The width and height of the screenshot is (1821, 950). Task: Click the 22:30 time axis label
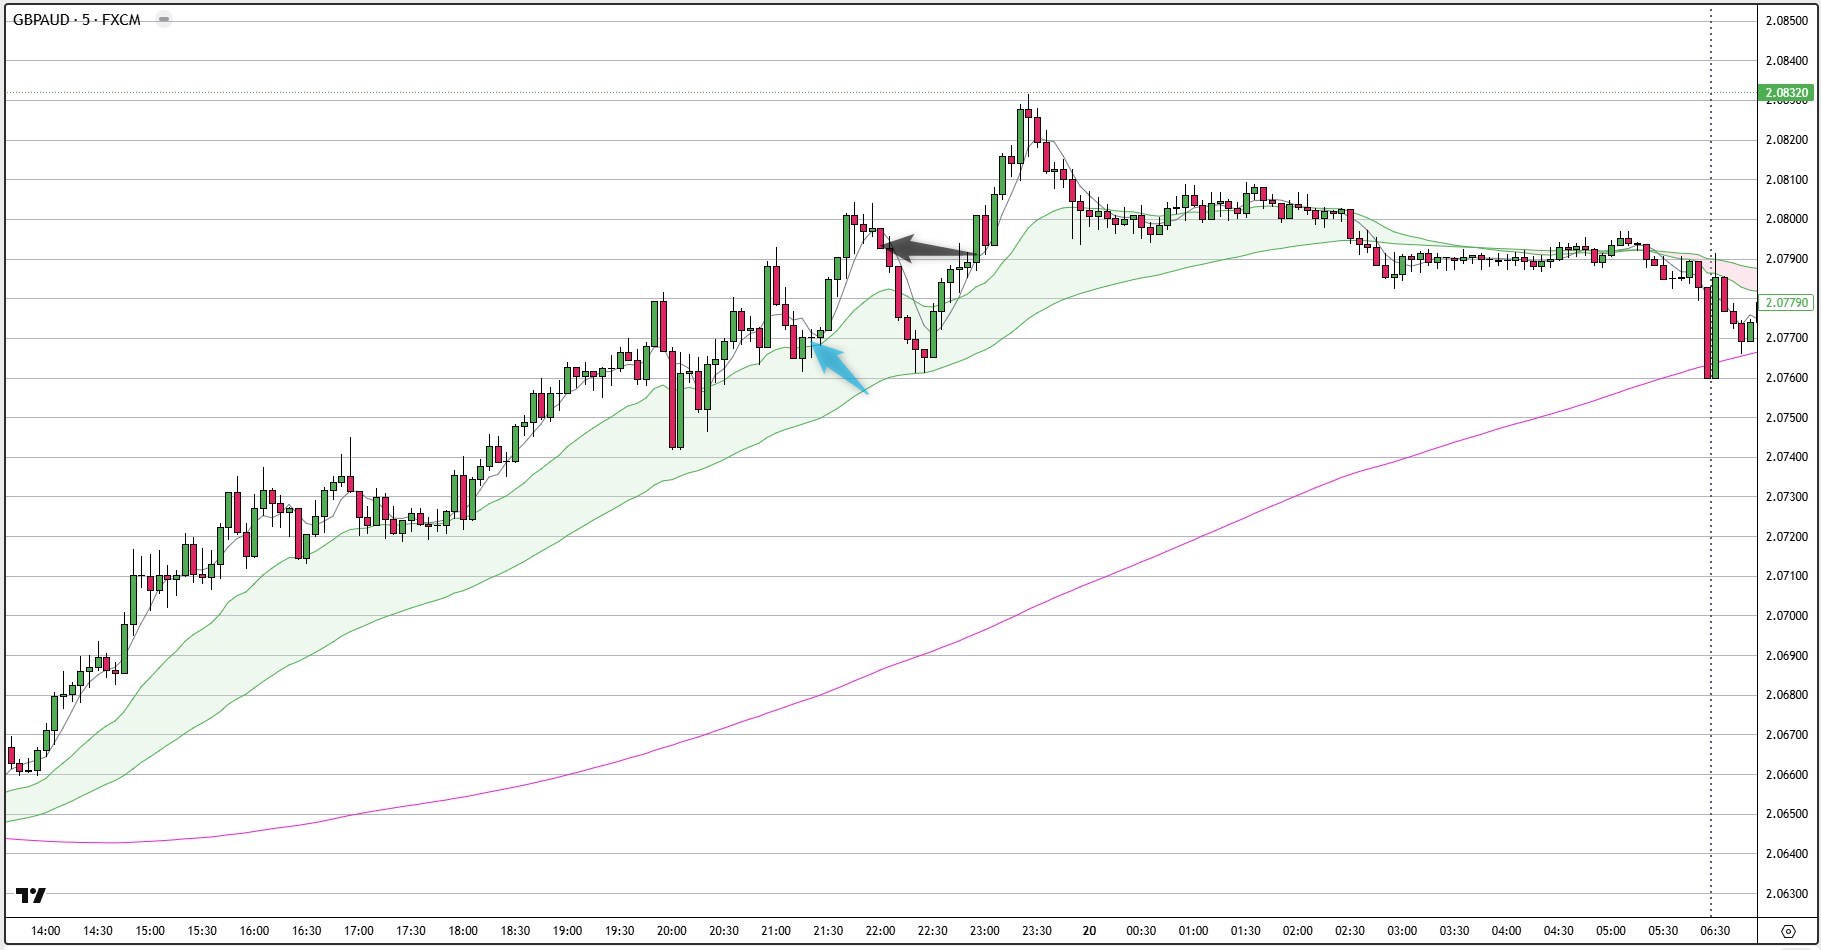coord(932,931)
